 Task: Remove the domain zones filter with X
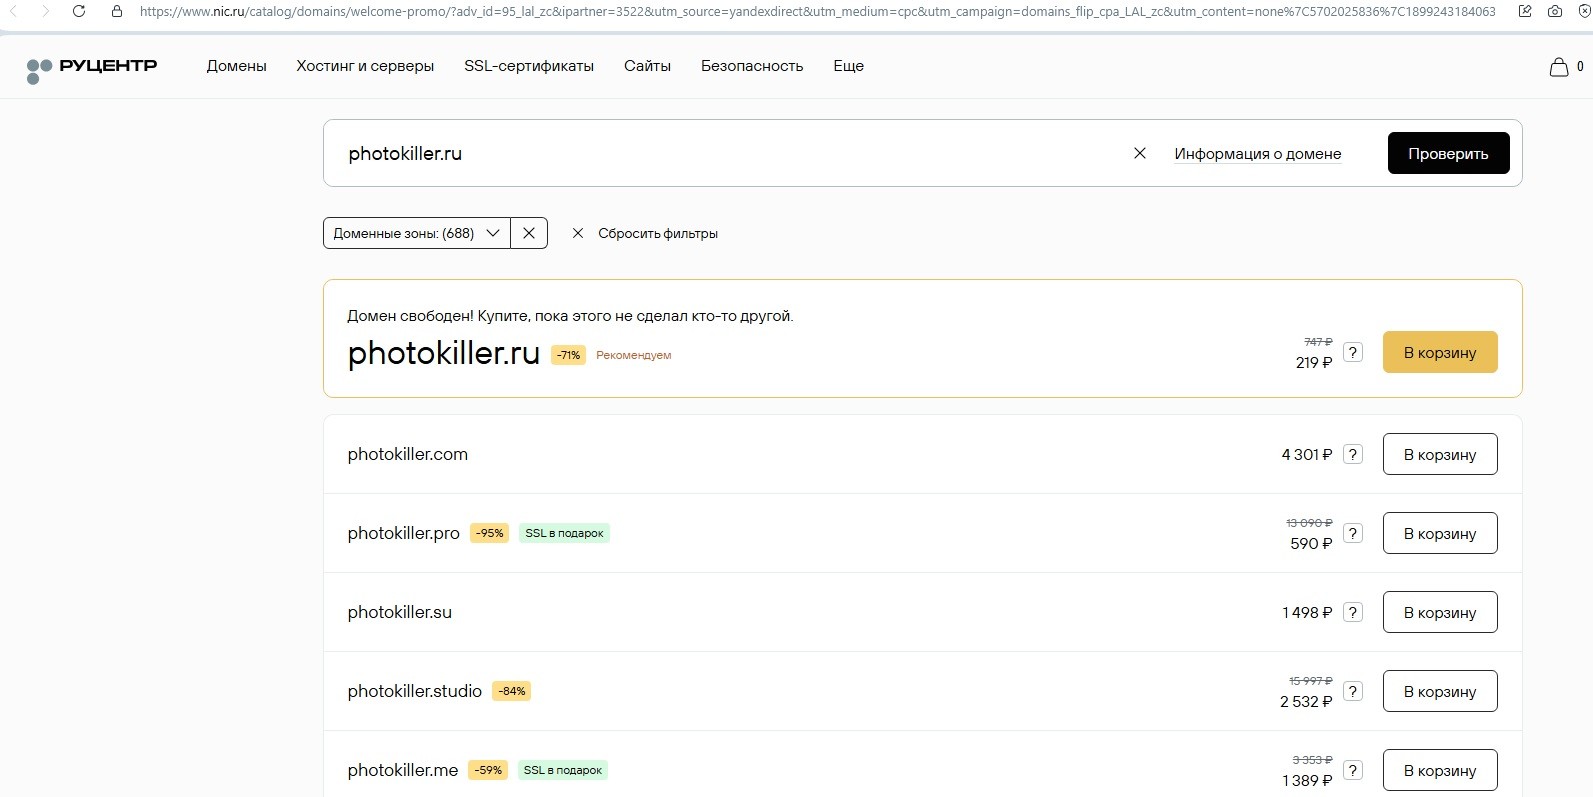(529, 233)
